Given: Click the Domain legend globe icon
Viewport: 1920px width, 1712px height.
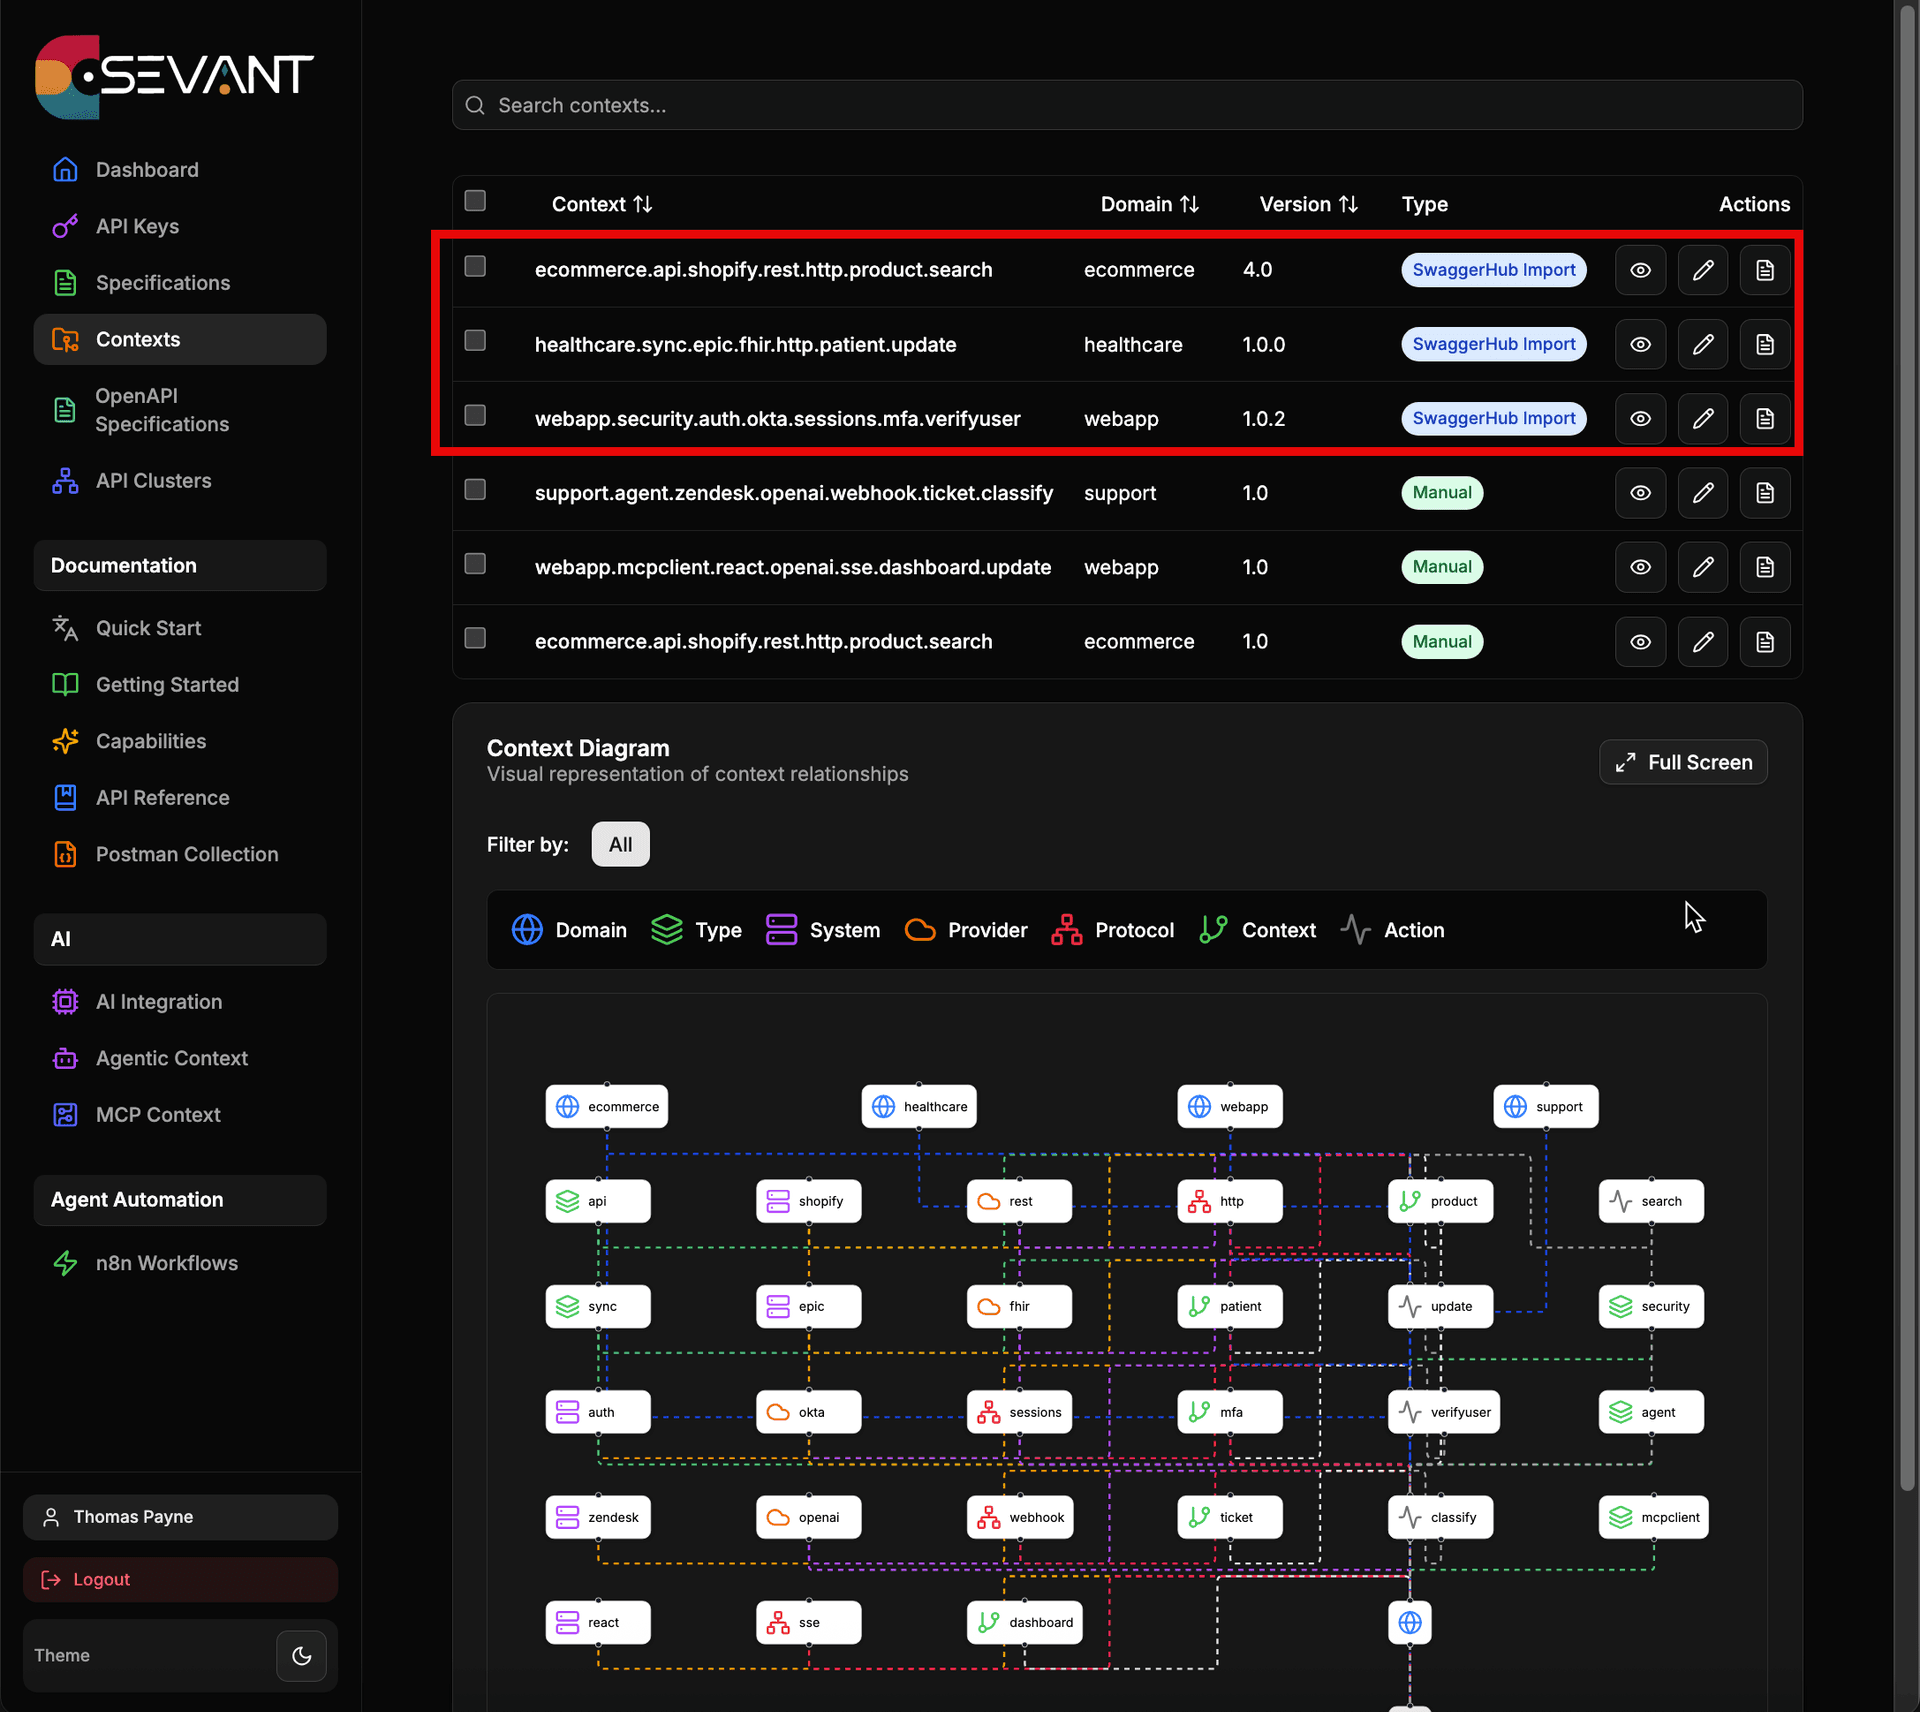Looking at the screenshot, I should pos(527,930).
